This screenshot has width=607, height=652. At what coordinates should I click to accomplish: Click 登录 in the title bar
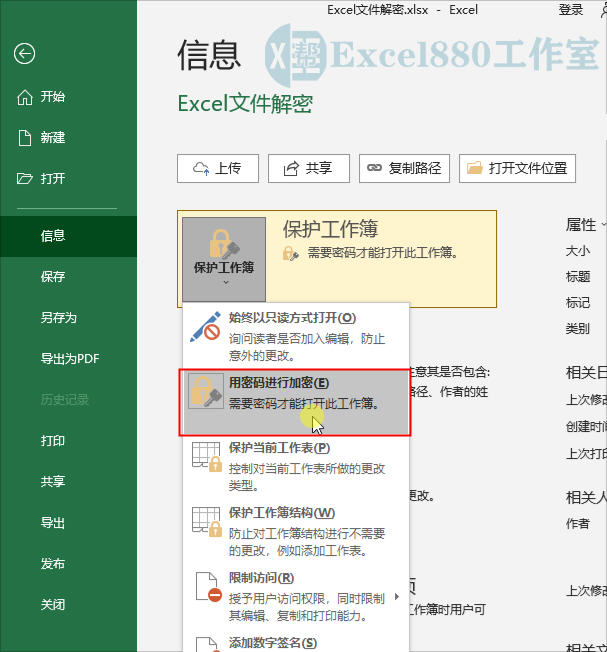(x=571, y=10)
